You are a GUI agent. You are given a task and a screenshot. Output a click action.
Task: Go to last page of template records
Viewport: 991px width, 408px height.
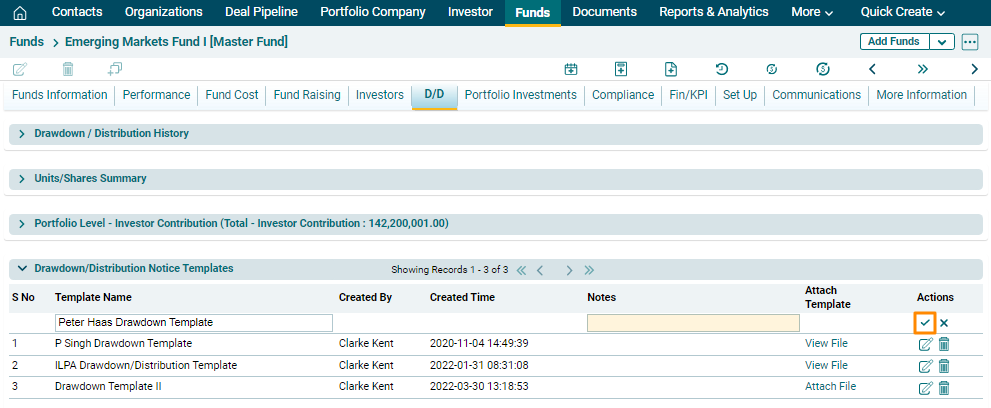pyautogui.click(x=590, y=270)
